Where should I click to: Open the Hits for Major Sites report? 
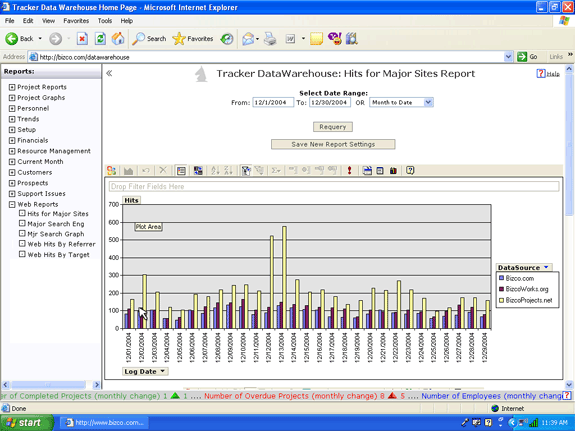58,214
